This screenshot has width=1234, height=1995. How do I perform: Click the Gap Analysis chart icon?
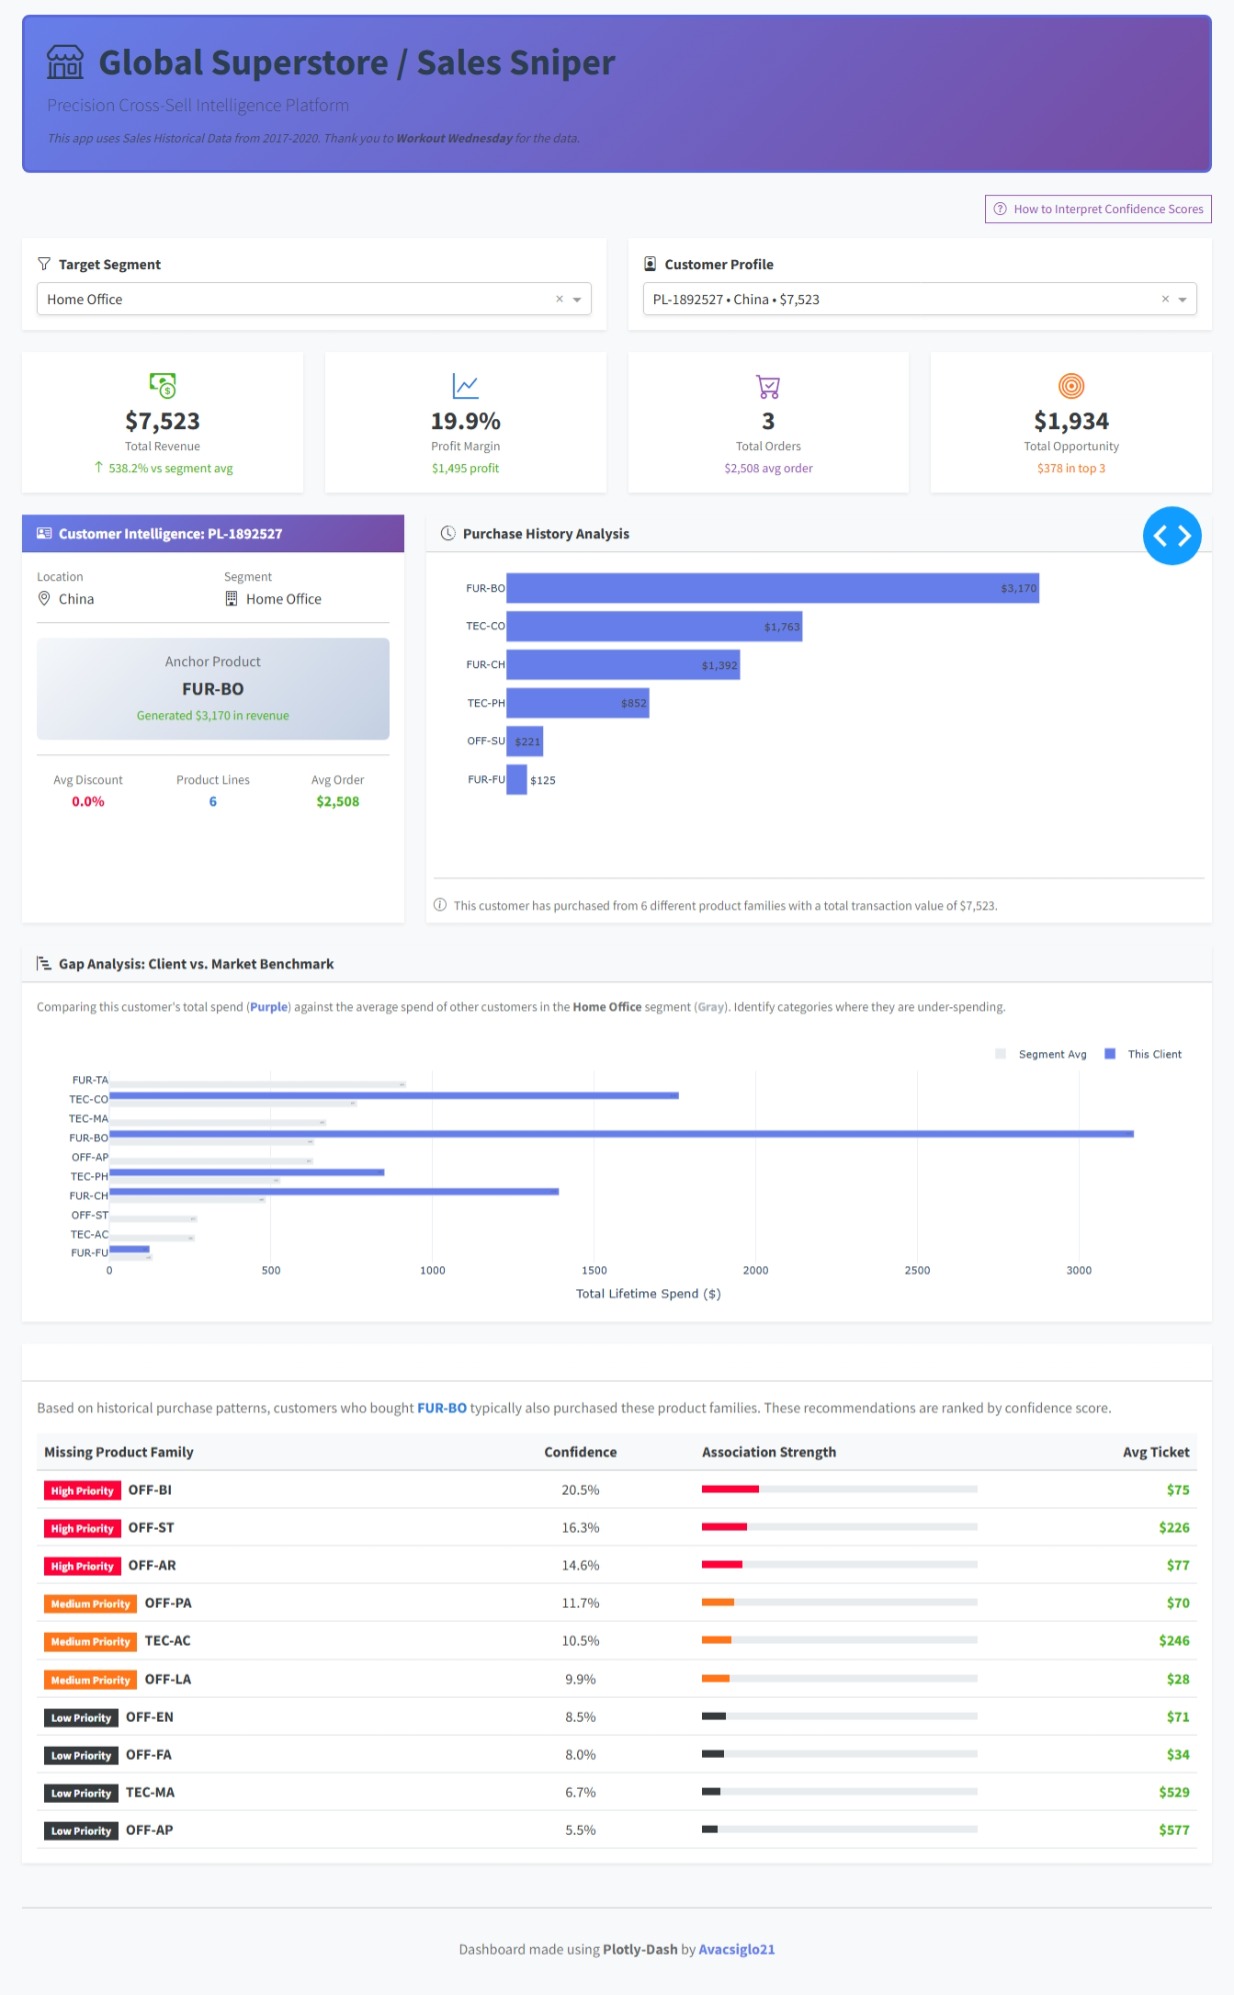(x=44, y=964)
